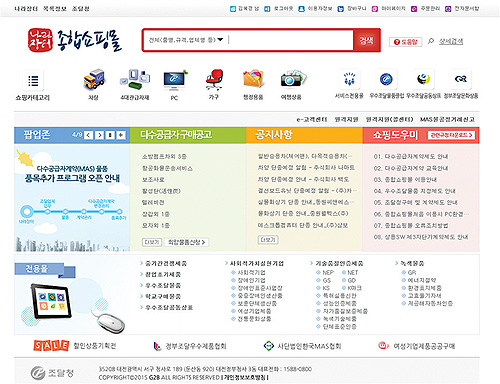
Task: Pause the popup zone slideshow
Action: (x=110, y=135)
